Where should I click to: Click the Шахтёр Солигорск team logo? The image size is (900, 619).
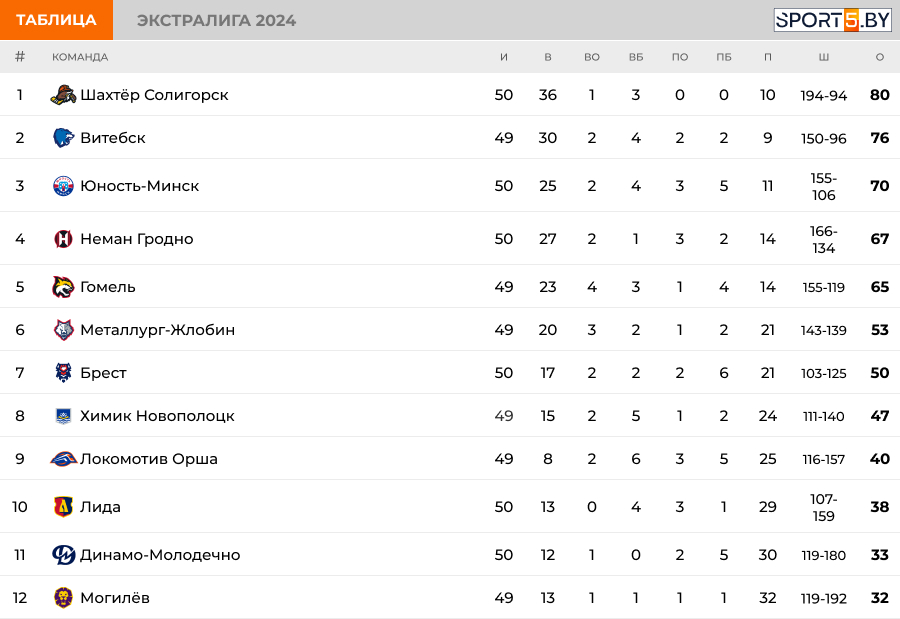(63, 95)
